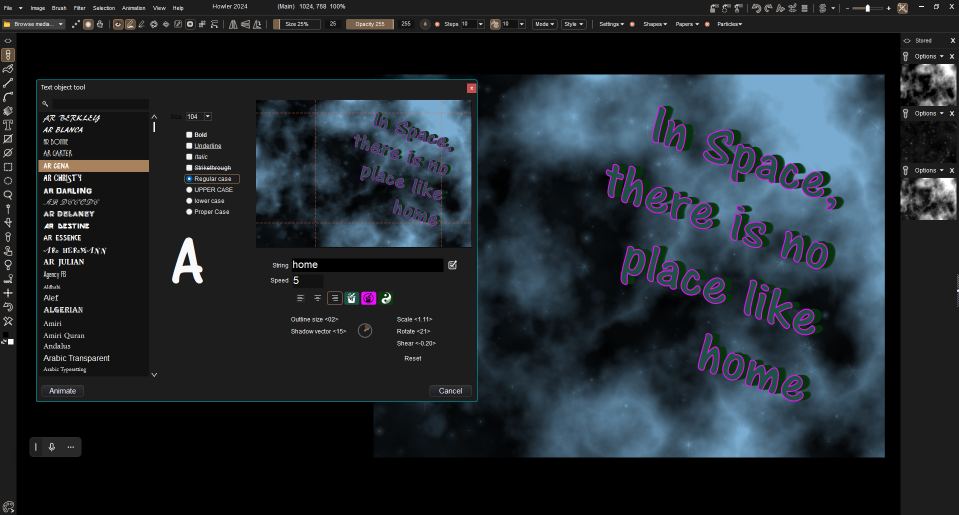Click the undo icon in the top toolbar

pyautogui.click(x=756, y=8)
